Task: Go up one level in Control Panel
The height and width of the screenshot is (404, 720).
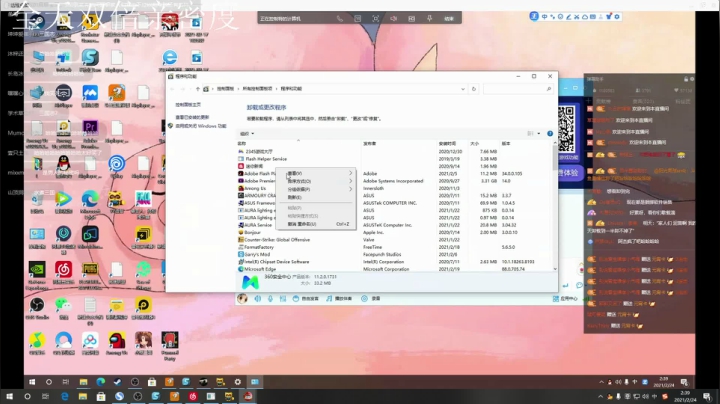Action: [x=197, y=89]
